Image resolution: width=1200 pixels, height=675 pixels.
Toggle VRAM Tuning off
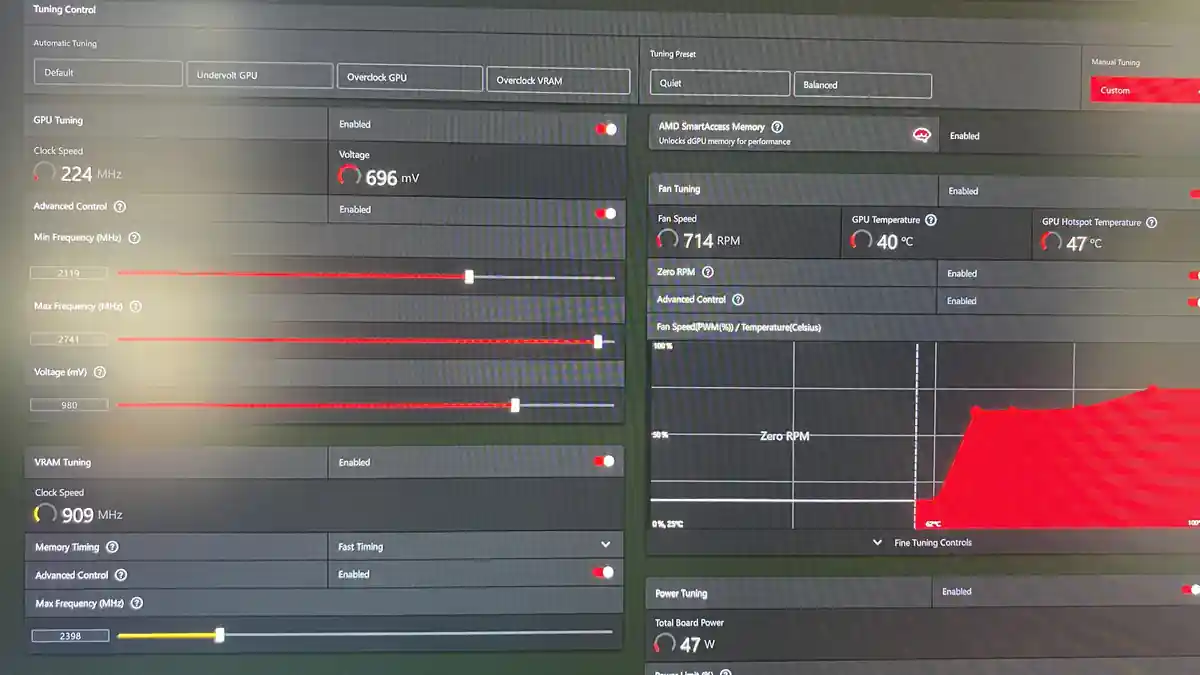(604, 461)
